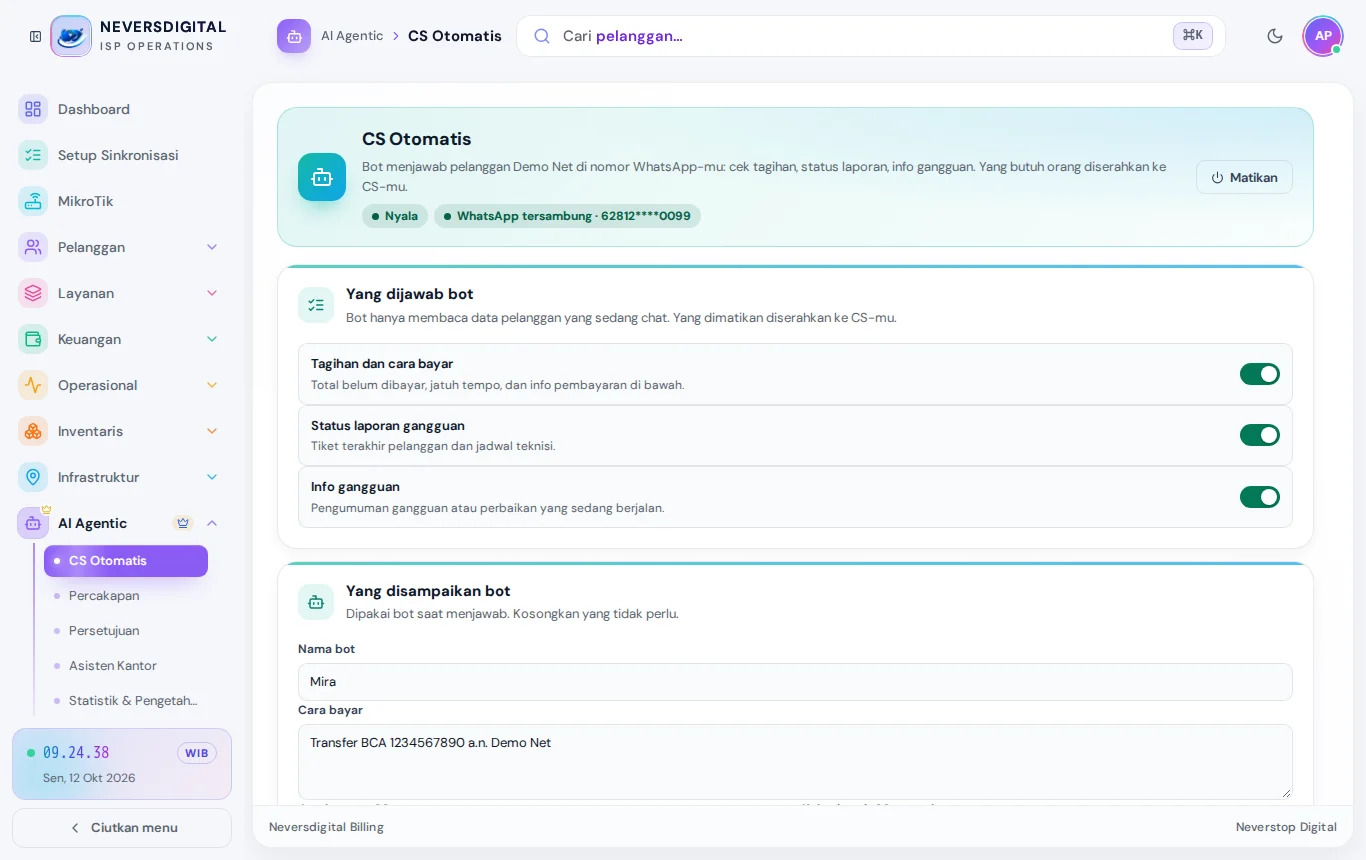Click the Operasional activity icon
The height and width of the screenshot is (860, 1366).
click(x=33, y=385)
